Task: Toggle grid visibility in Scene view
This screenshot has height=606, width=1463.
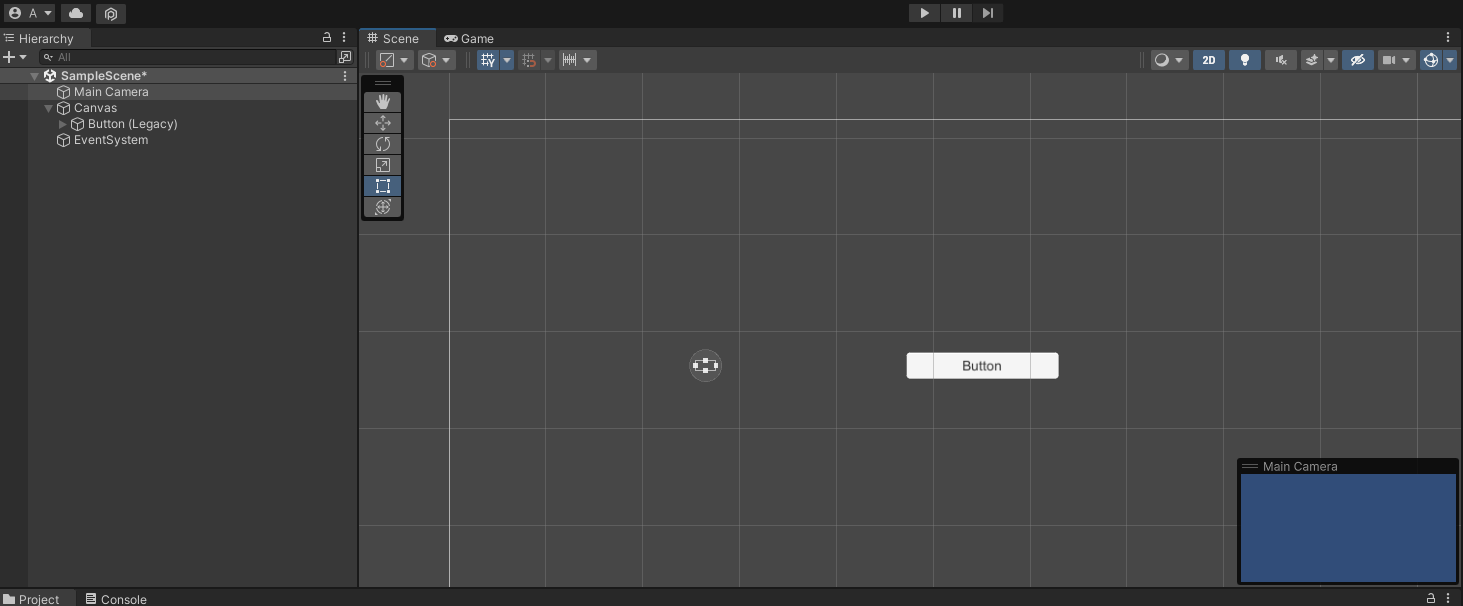Action: click(488, 60)
